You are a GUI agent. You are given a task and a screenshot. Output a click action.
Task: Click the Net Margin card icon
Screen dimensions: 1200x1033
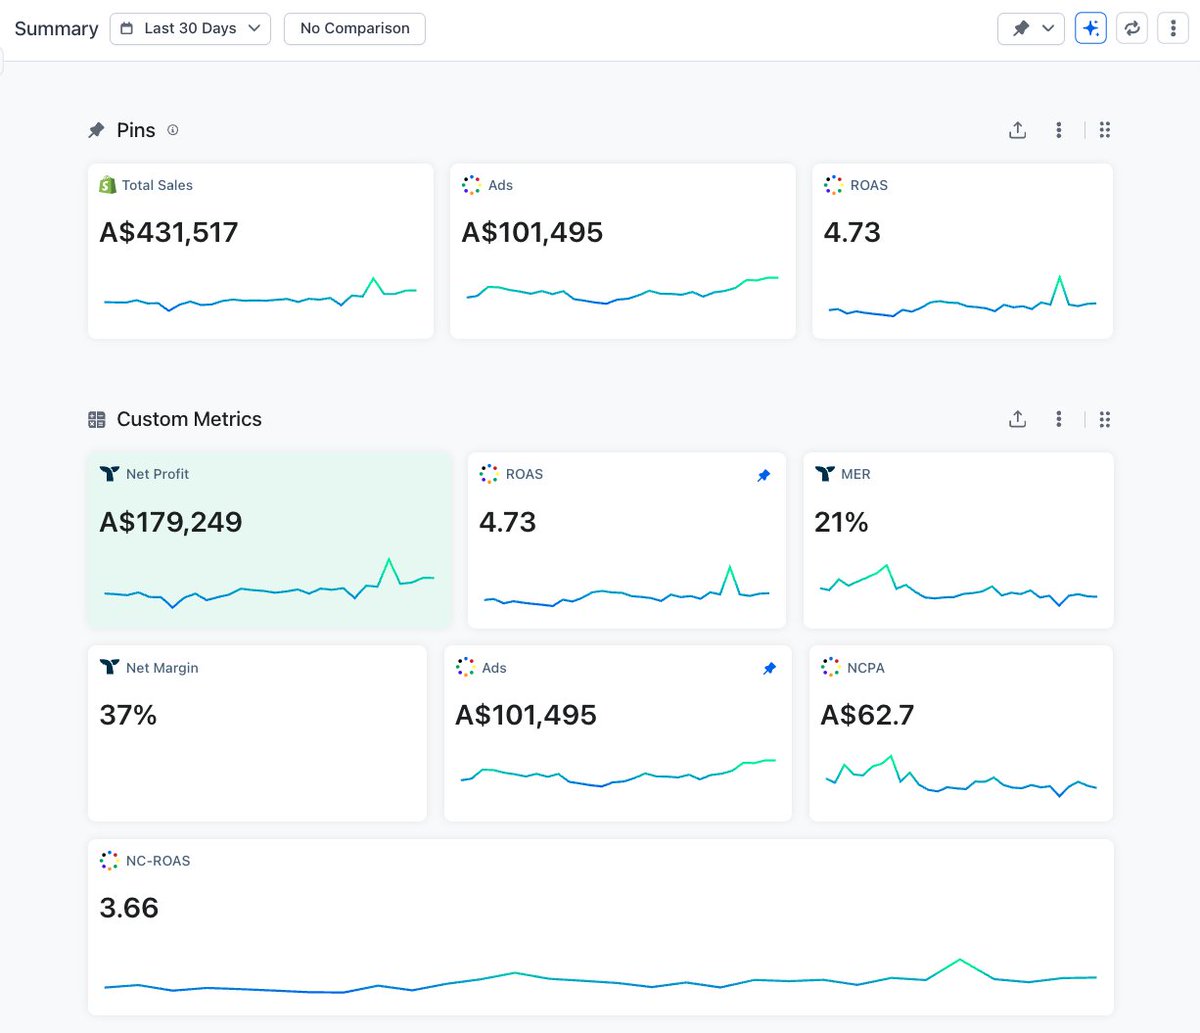coord(109,667)
